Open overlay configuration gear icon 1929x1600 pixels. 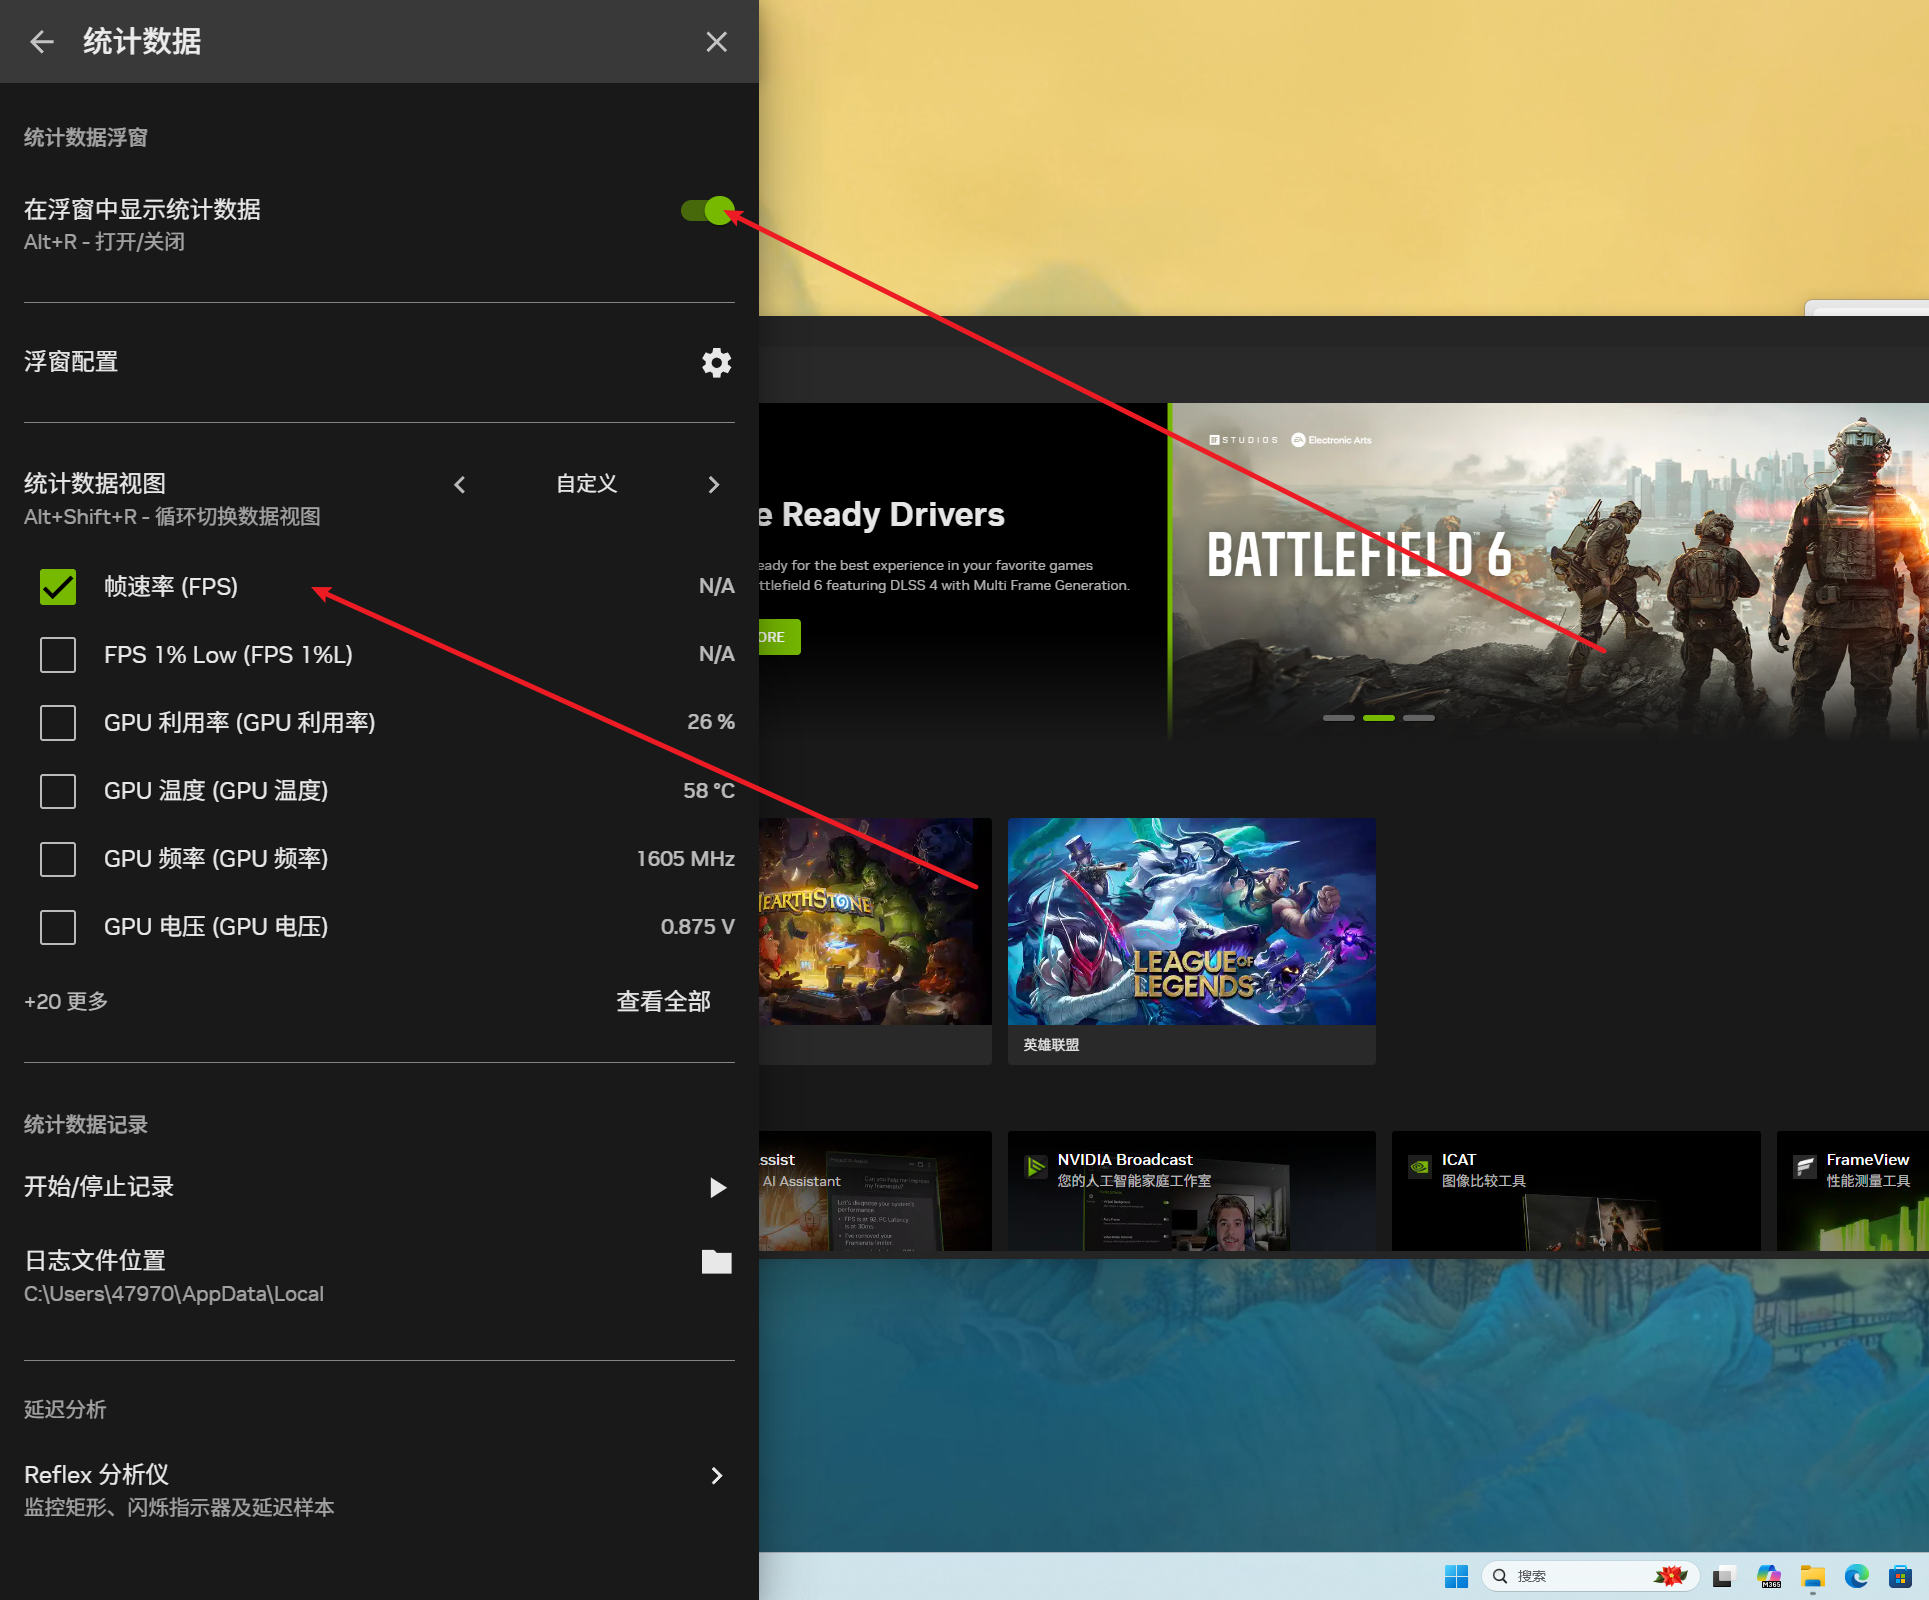pyautogui.click(x=716, y=363)
